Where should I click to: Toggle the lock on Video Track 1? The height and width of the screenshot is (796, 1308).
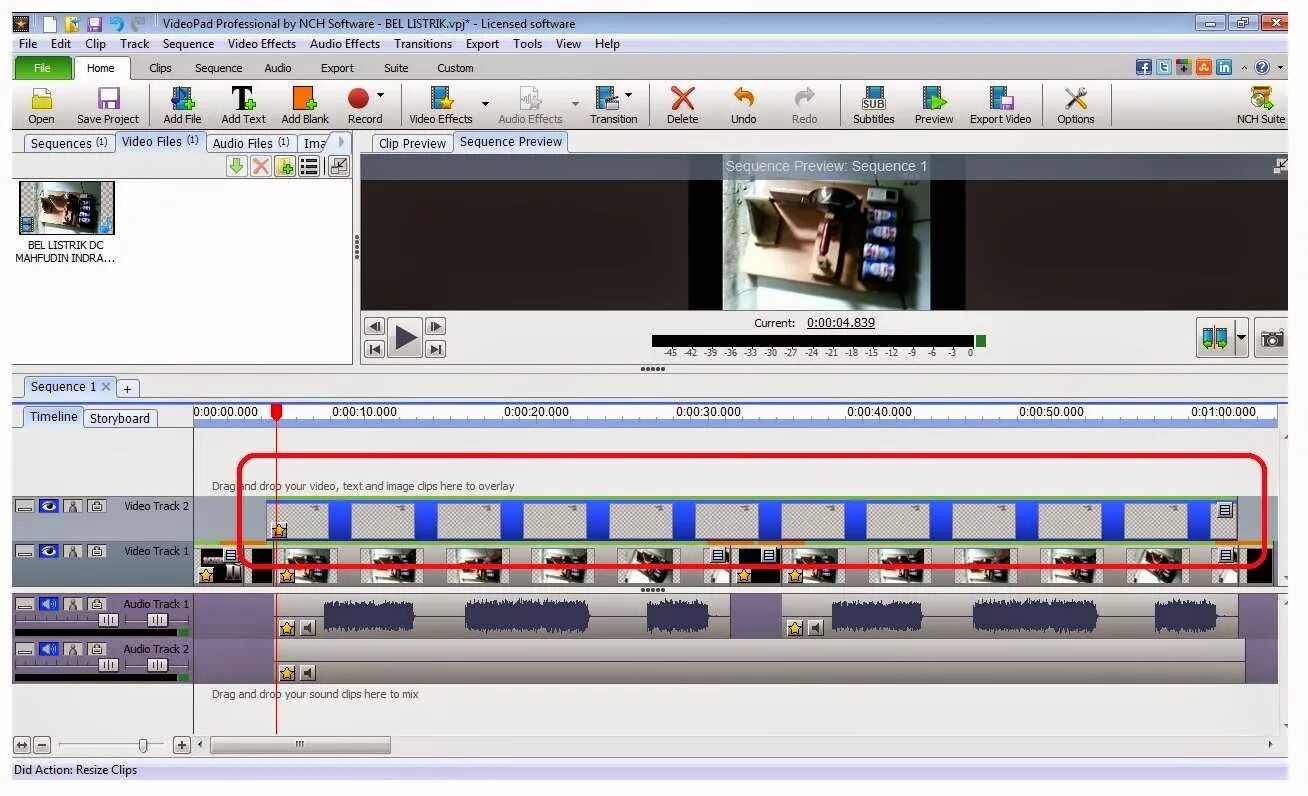coord(96,551)
